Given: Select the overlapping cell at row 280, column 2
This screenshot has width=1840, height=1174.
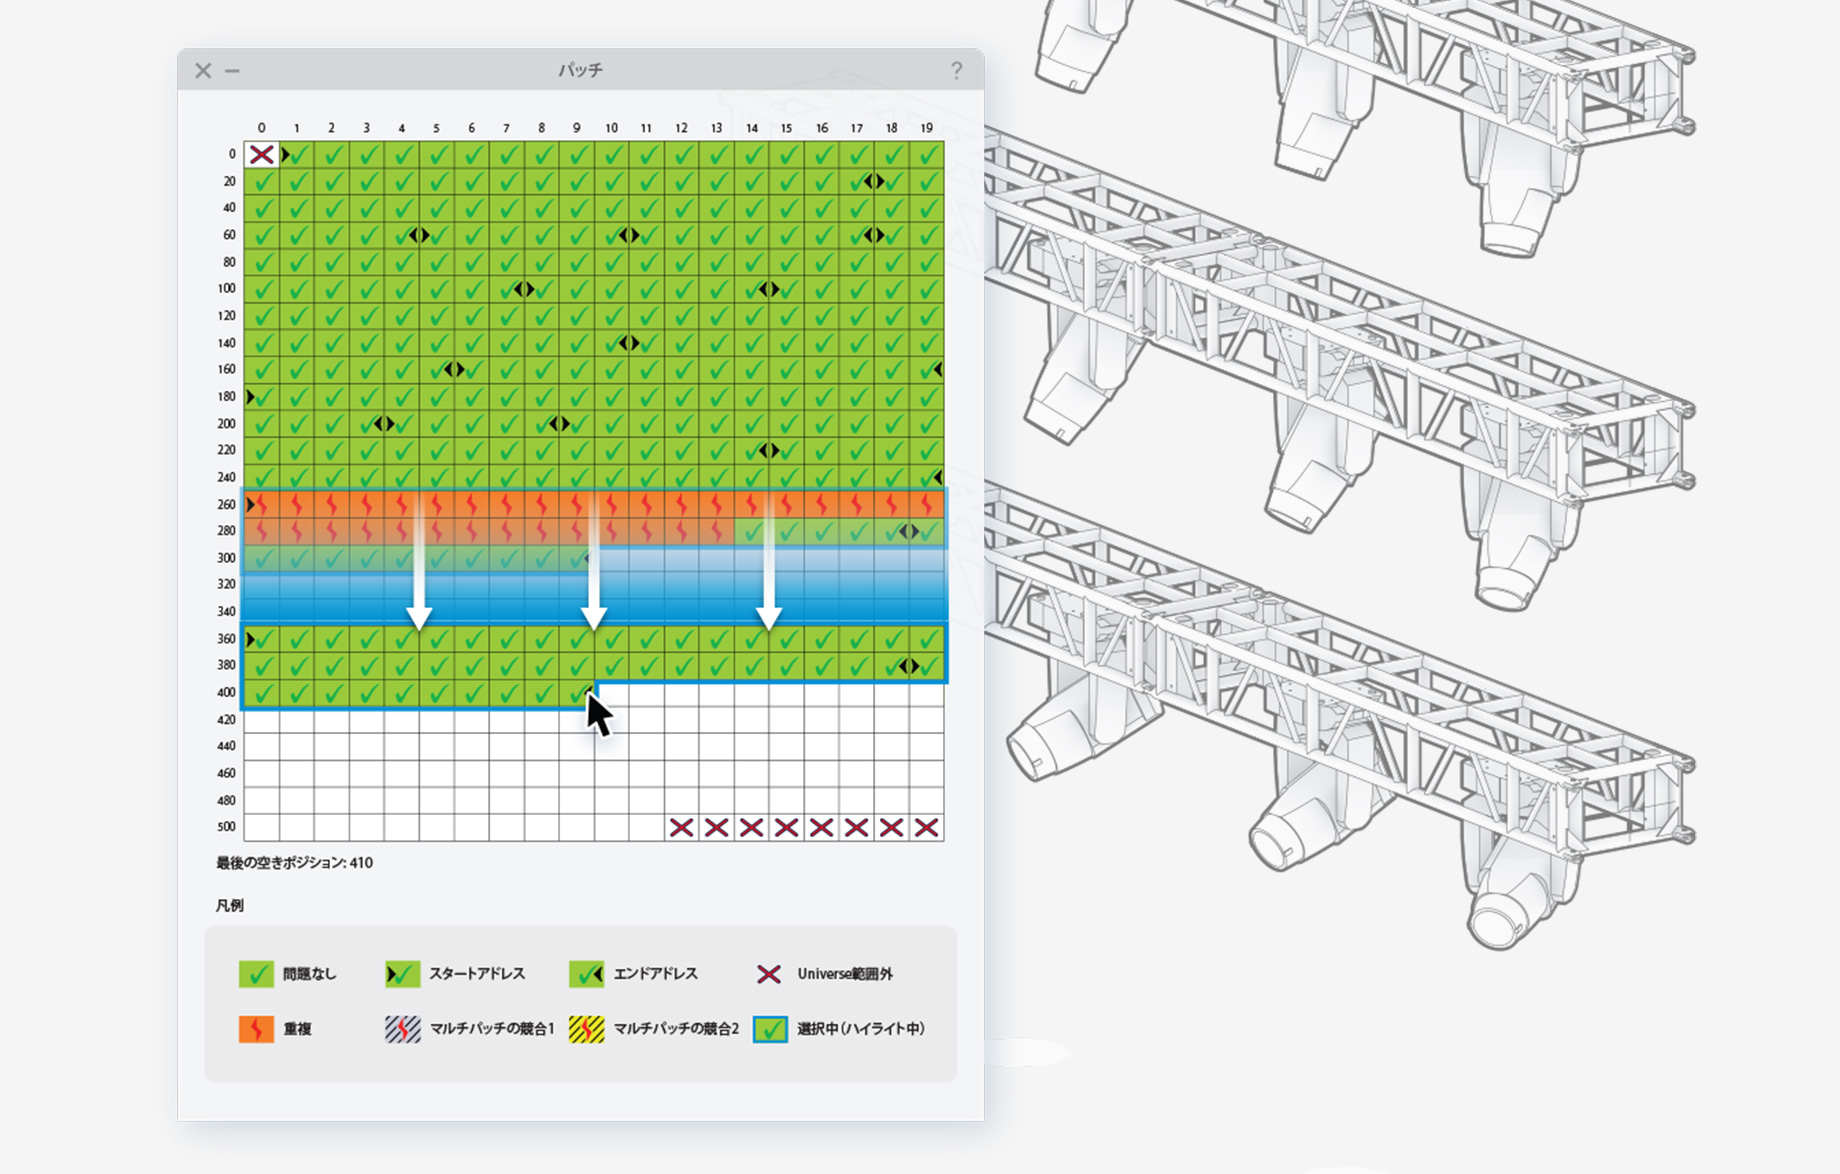Looking at the screenshot, I should 332,531.
